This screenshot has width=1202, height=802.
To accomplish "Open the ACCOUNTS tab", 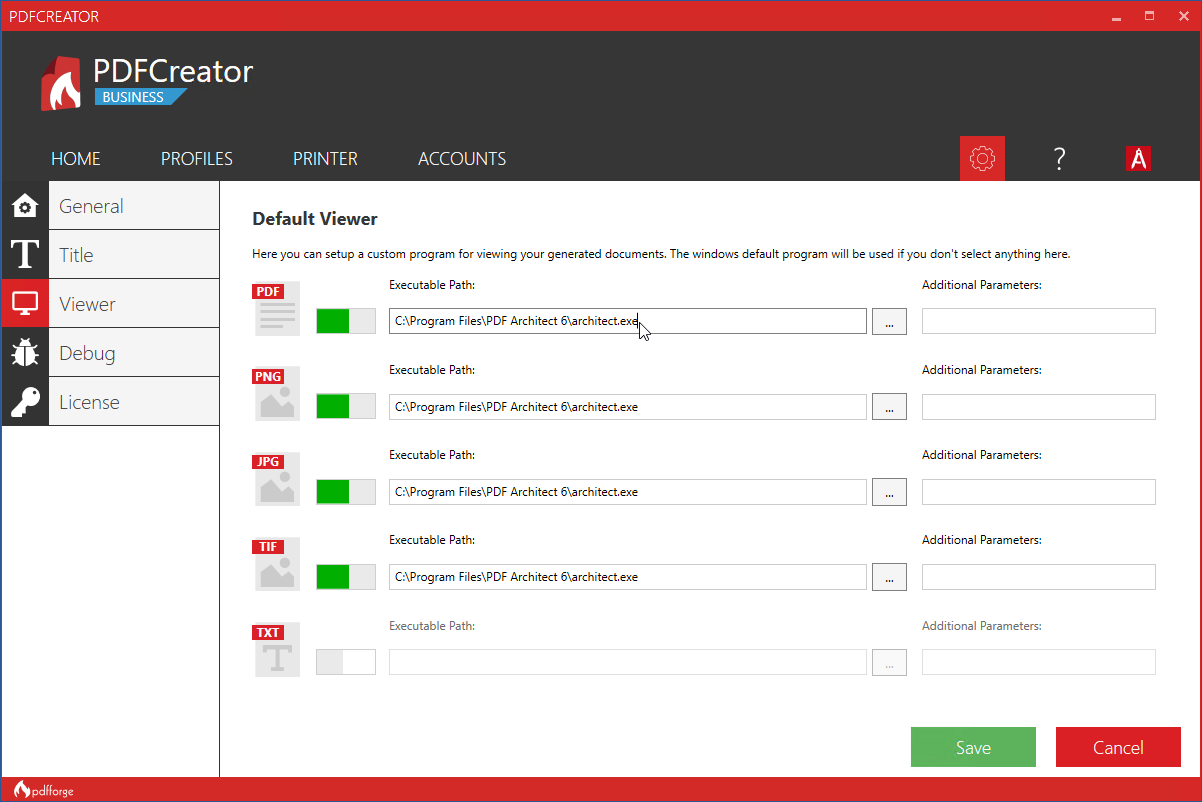I will pos(462,159).
